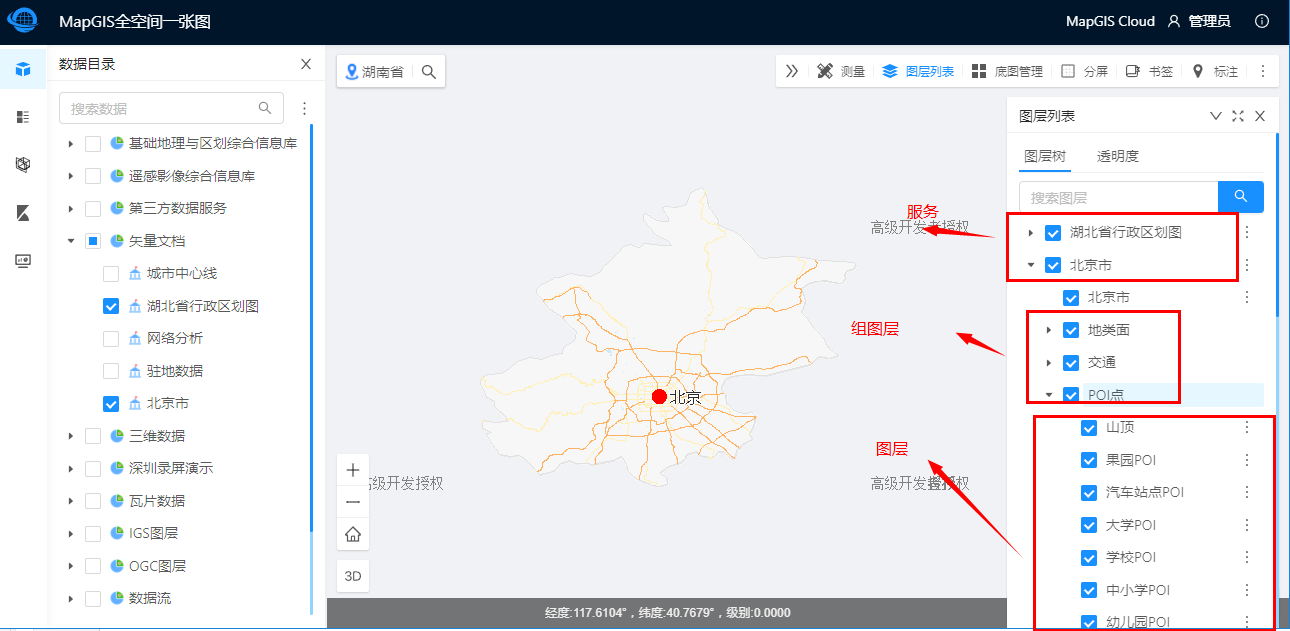Uncheck the 学校POI layer
The image size is (1290, 631).
1089,557
